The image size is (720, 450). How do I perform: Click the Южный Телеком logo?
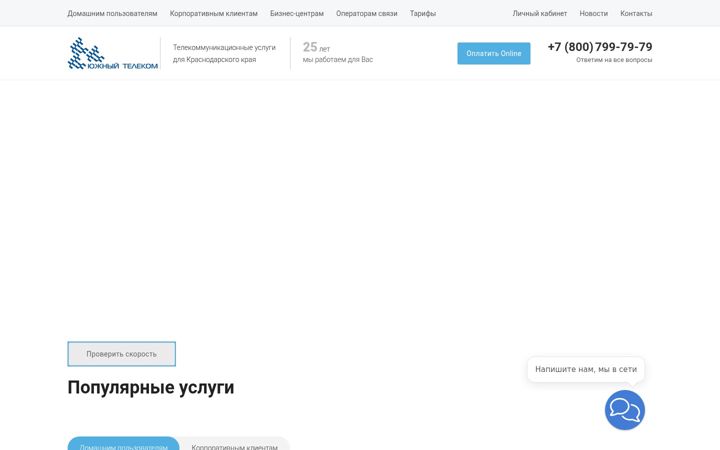(x=112, y=53)
